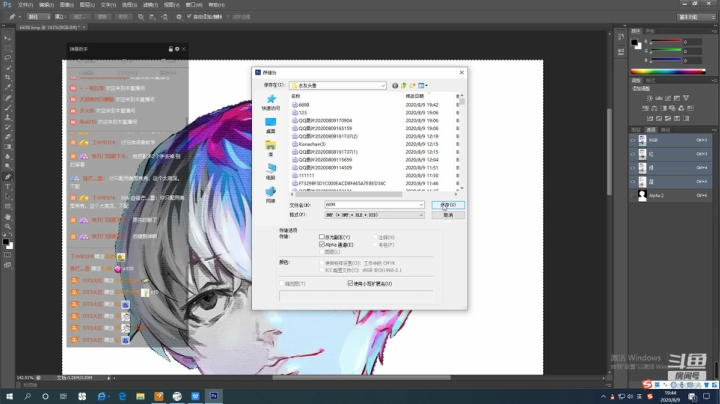The width and height of the screenshot is (720, 404).
Task: Select the Hand tool
Action: 7,217
